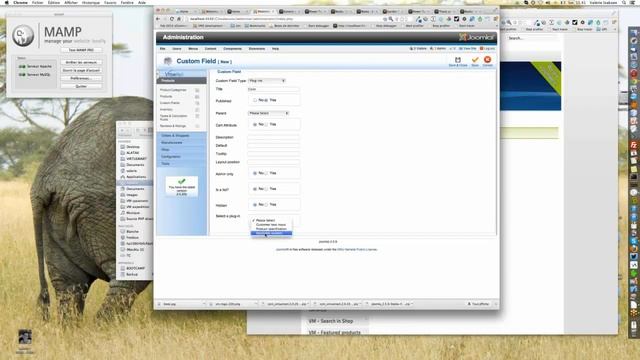Click the Apple menu icon

(6, 2)
